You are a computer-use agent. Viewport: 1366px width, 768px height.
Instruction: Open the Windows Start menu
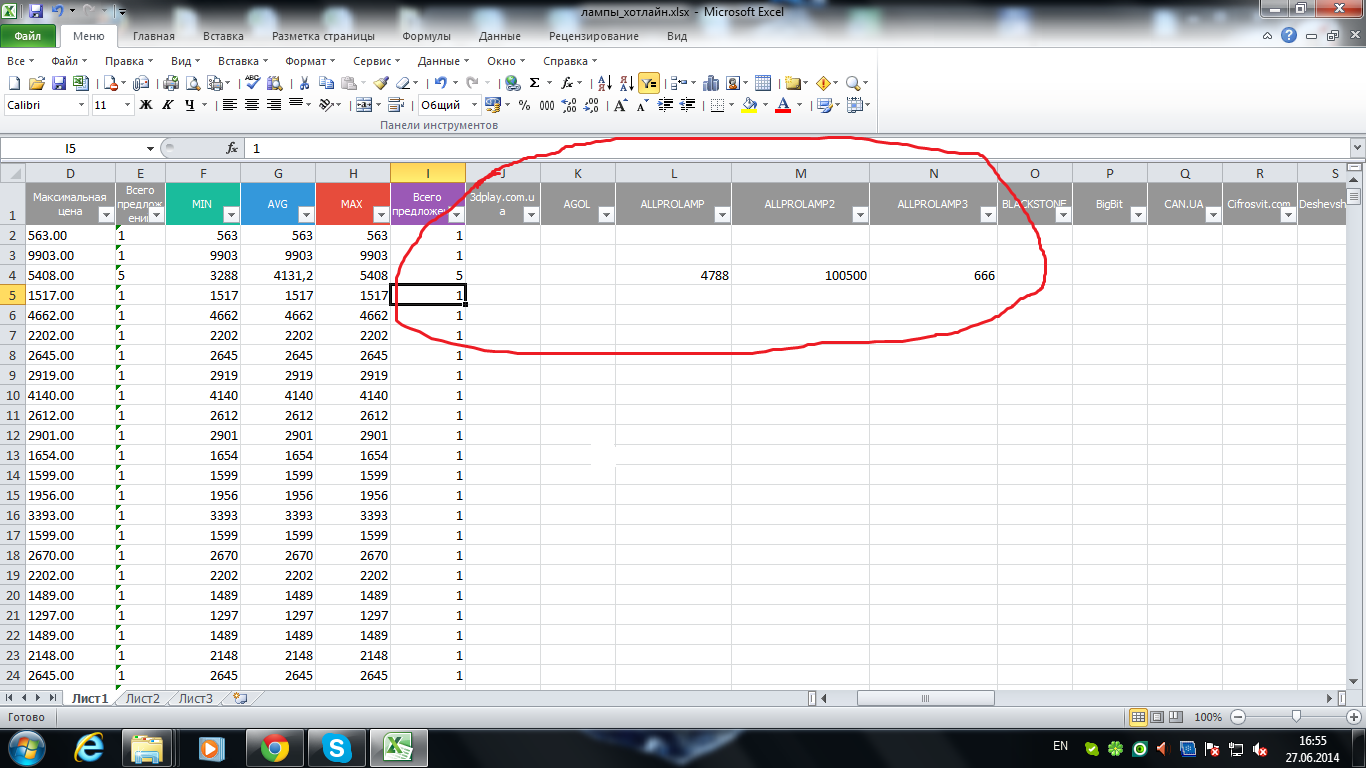click(x=24, y=746)
